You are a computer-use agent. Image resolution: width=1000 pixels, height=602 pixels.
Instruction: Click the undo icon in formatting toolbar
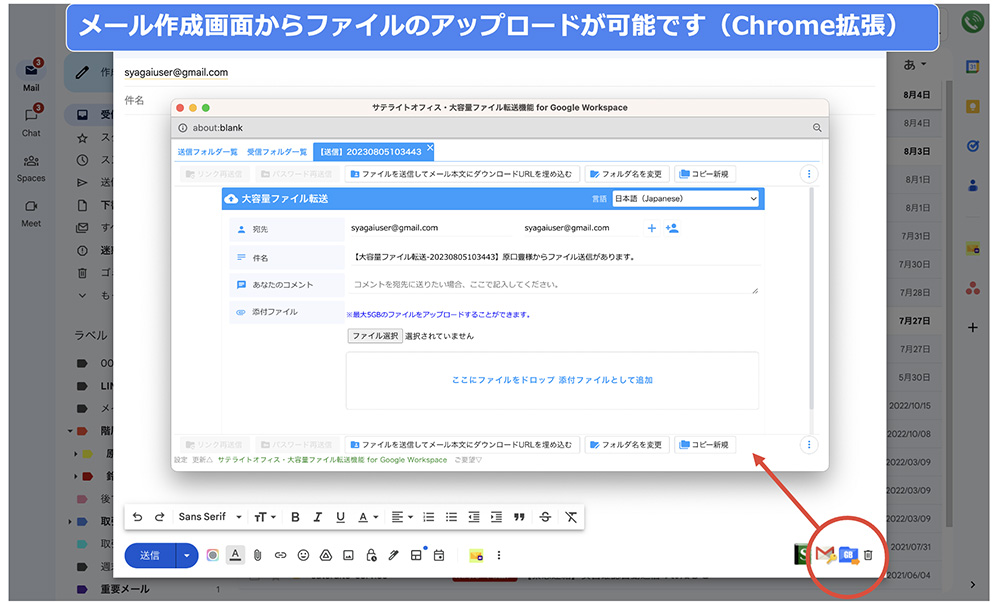coord(137,517)
